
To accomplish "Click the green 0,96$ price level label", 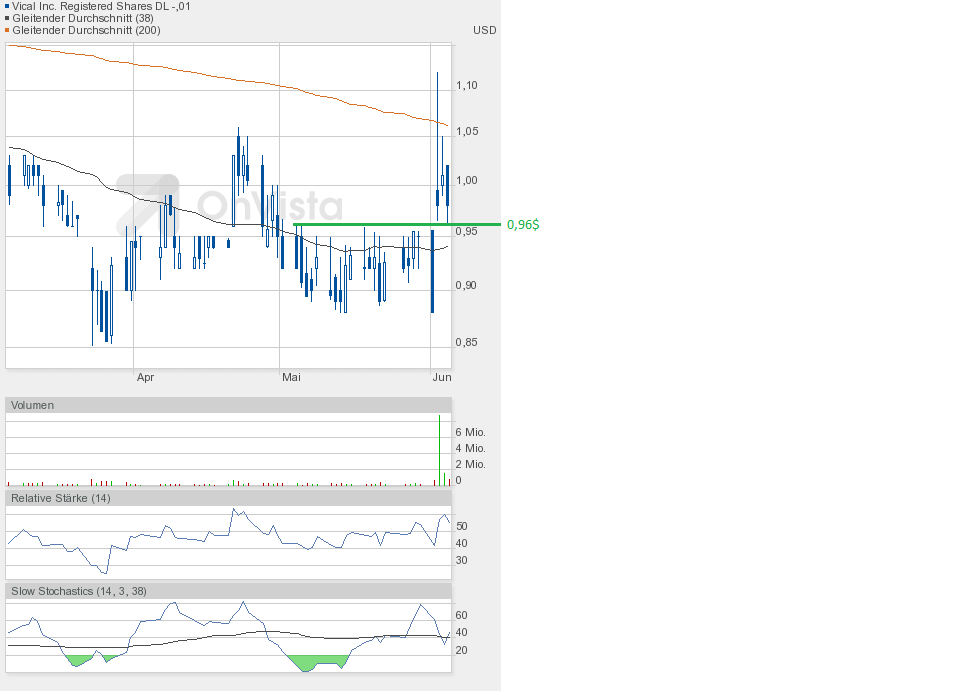I will click(523, 225).
